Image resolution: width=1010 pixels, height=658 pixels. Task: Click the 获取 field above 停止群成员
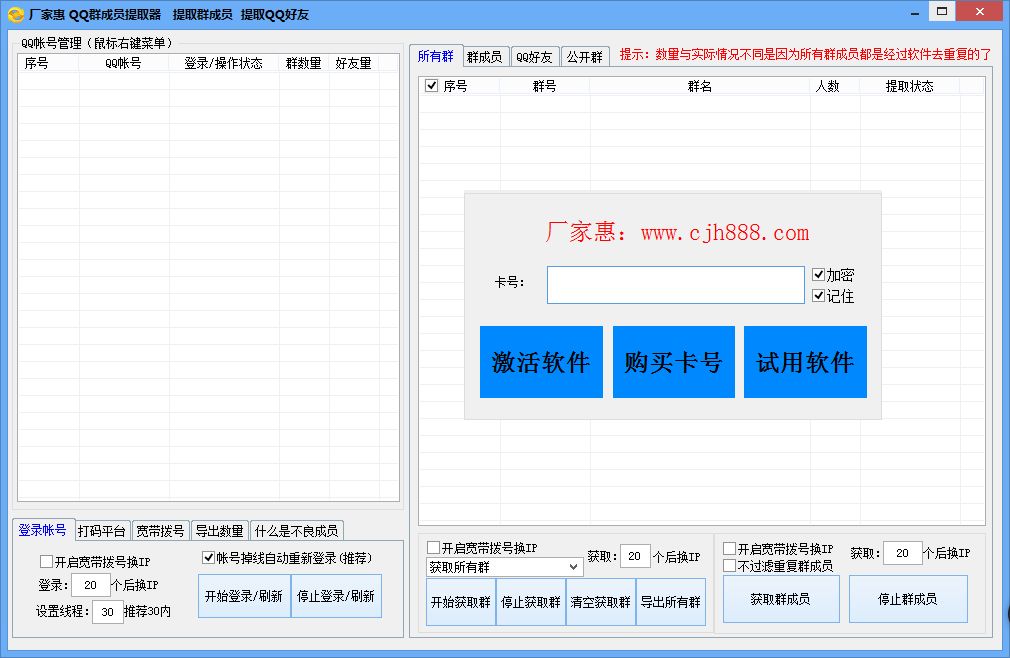[902, 553]
